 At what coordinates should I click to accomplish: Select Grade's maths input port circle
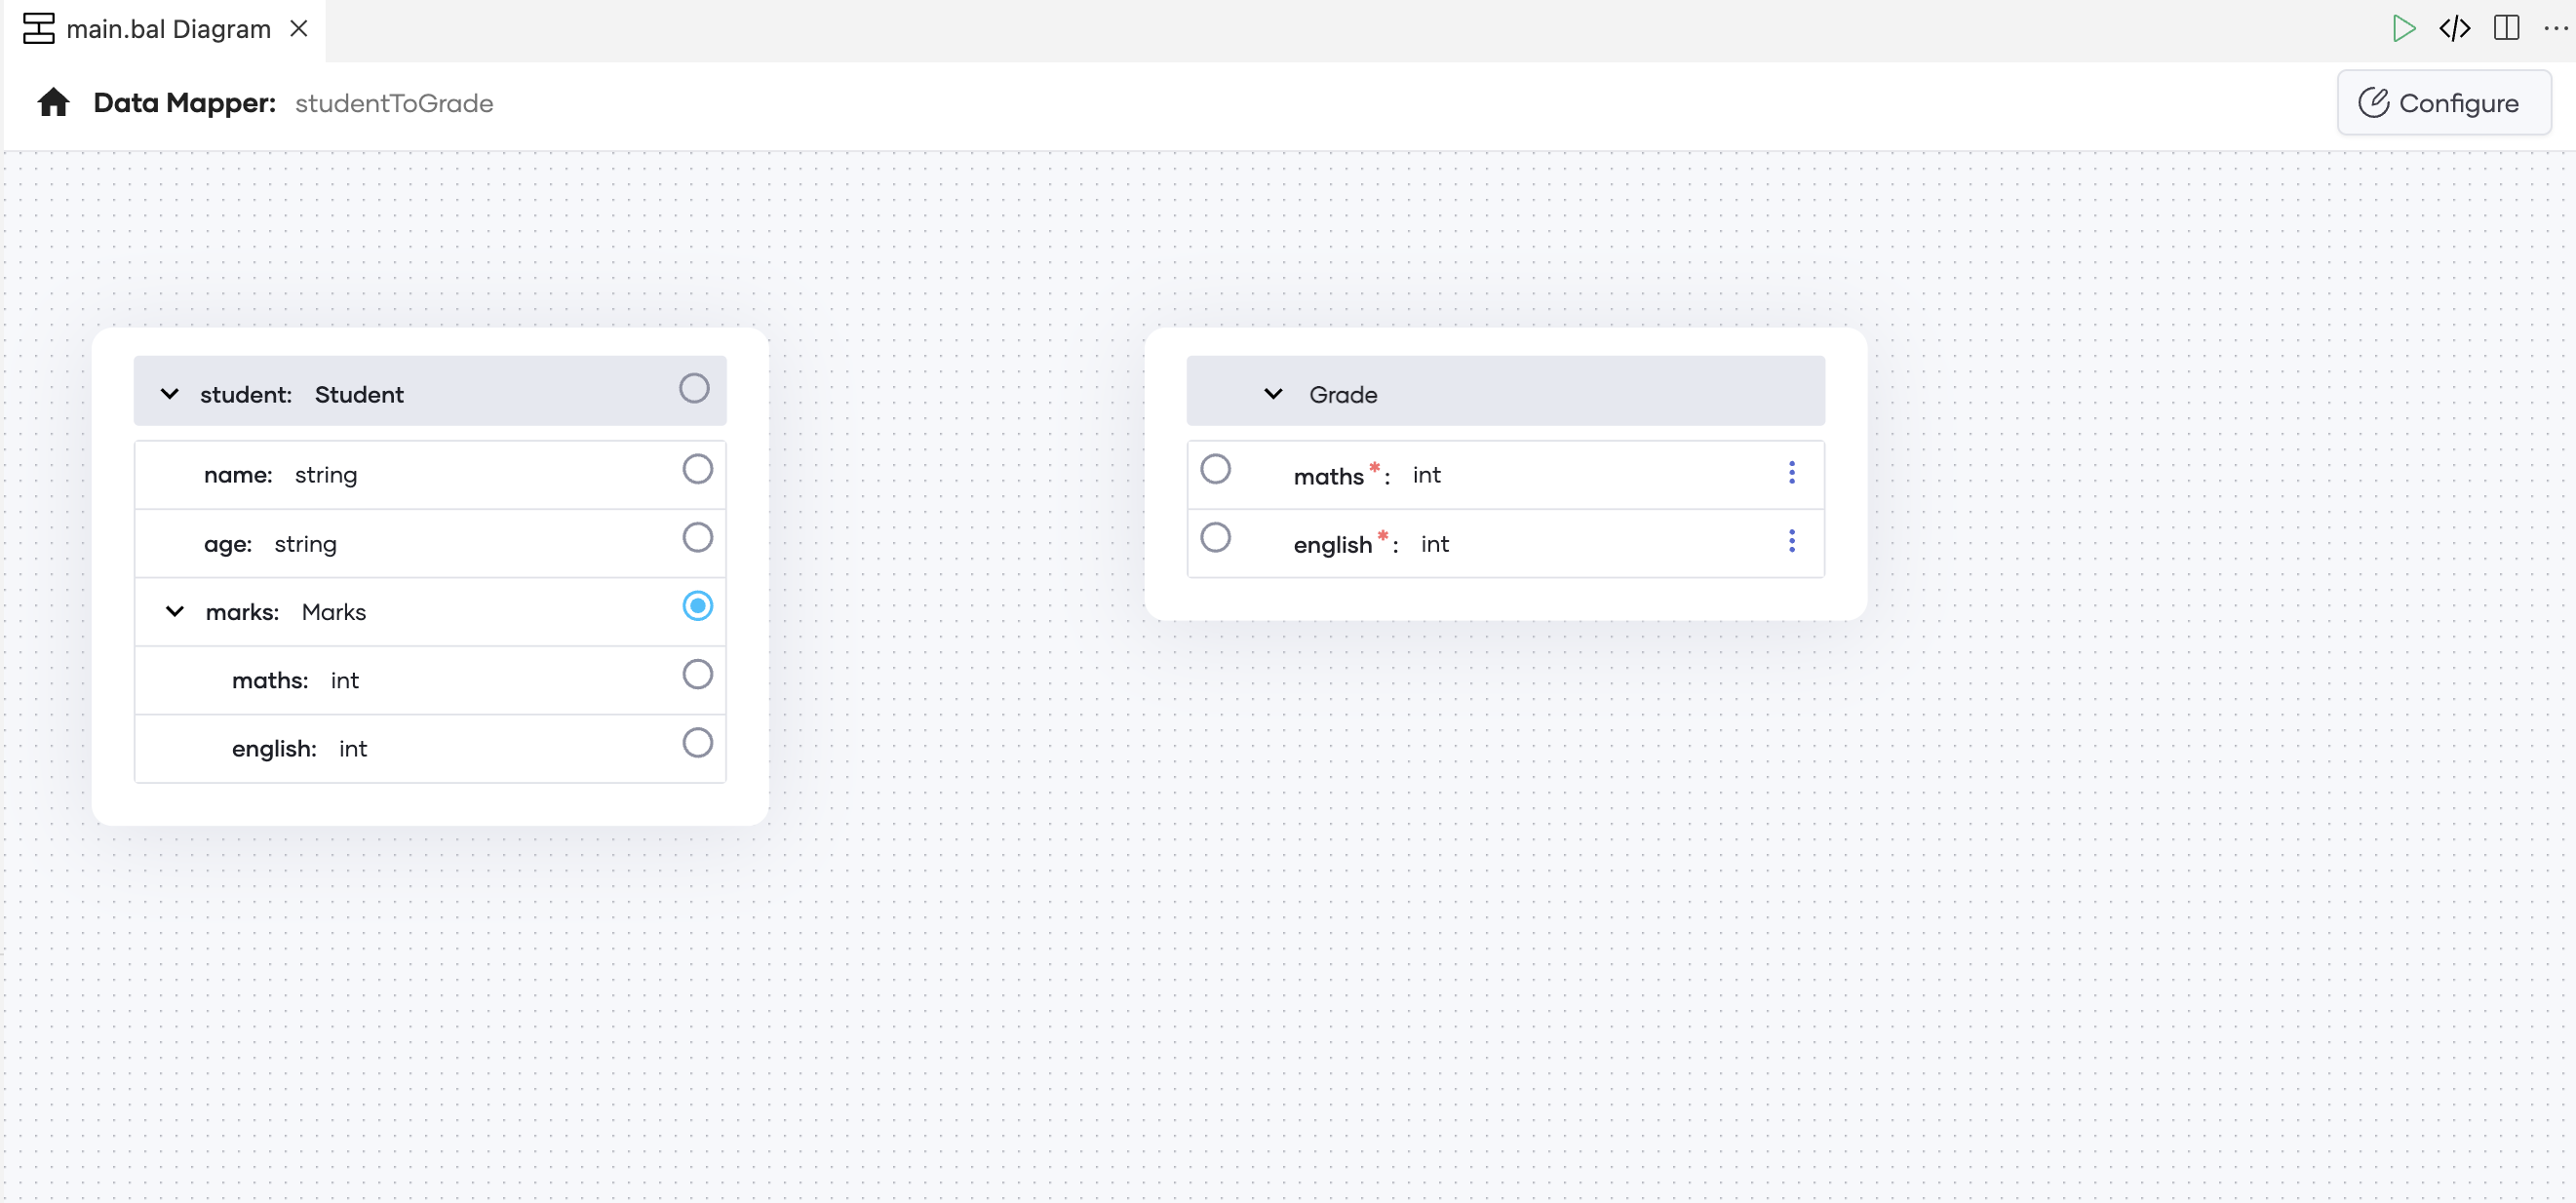(x=1215, y=467)
